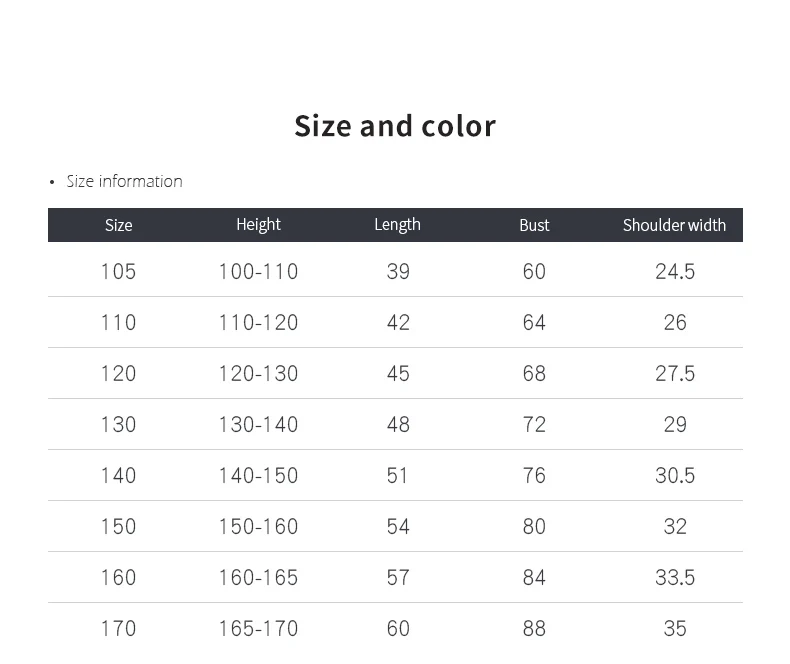Click the Length column header
Image resolution: width=790 pixels, height=664 pixels.
click(397, 225)
